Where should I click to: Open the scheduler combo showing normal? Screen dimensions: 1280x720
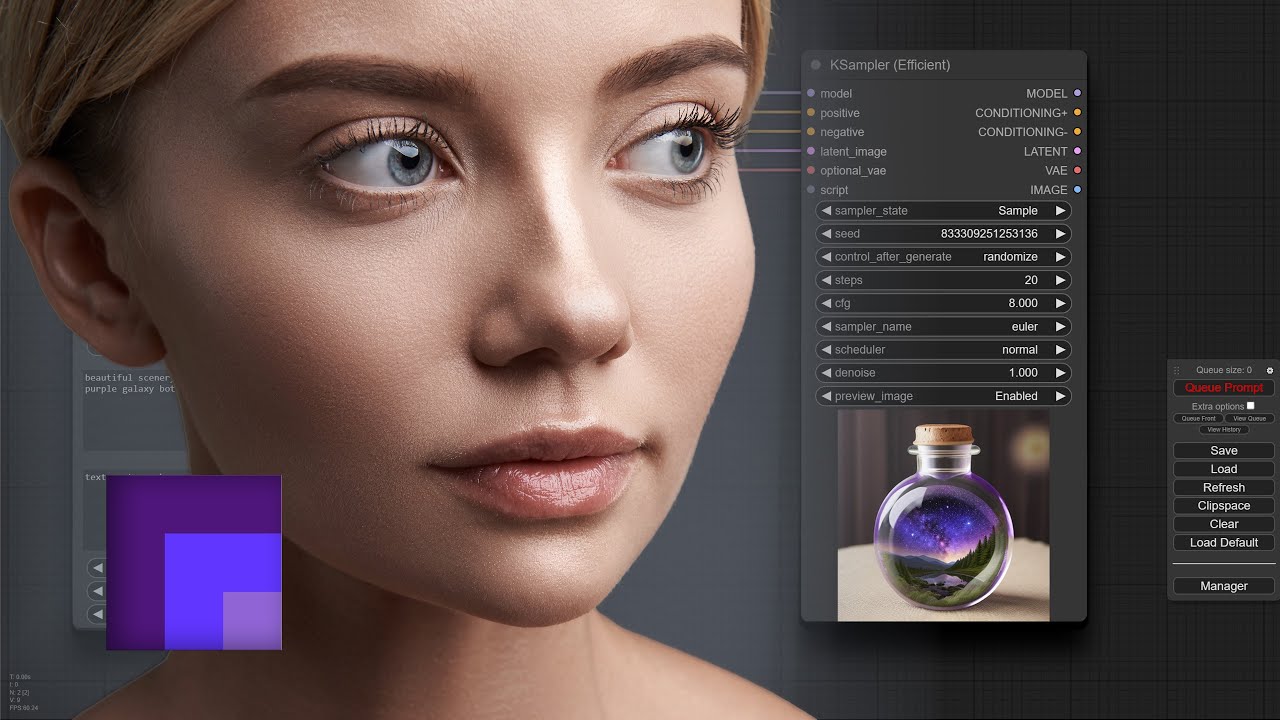coord(944,350)
